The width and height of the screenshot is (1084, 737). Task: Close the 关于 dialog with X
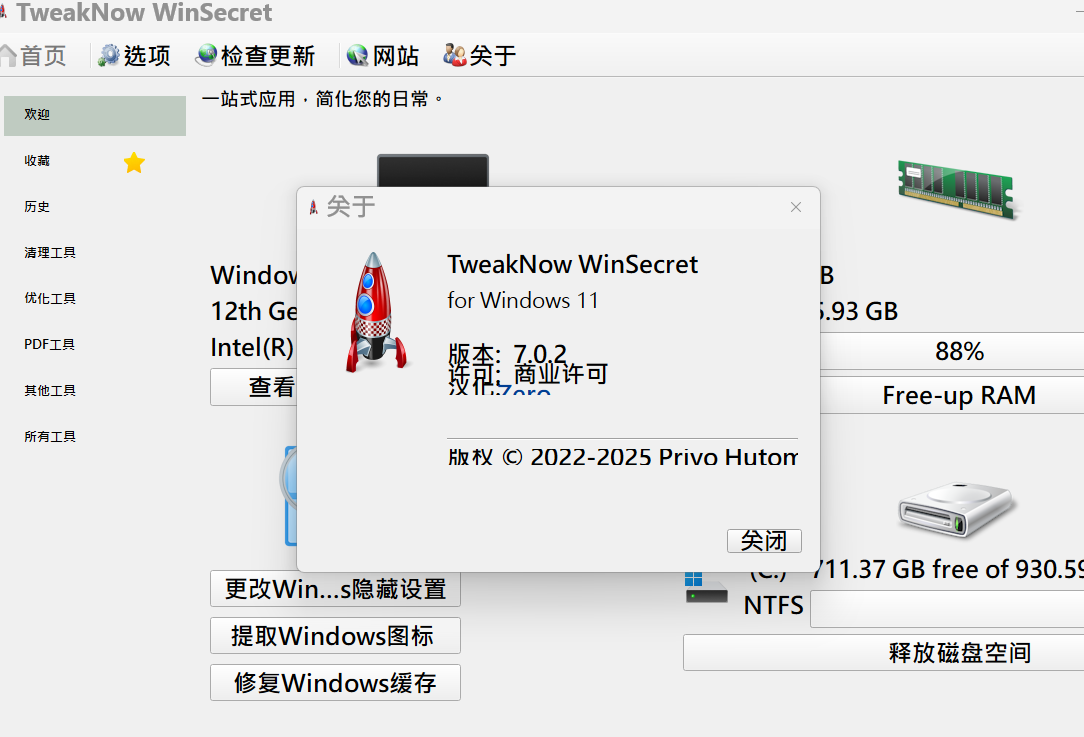(x=796, y=207)
